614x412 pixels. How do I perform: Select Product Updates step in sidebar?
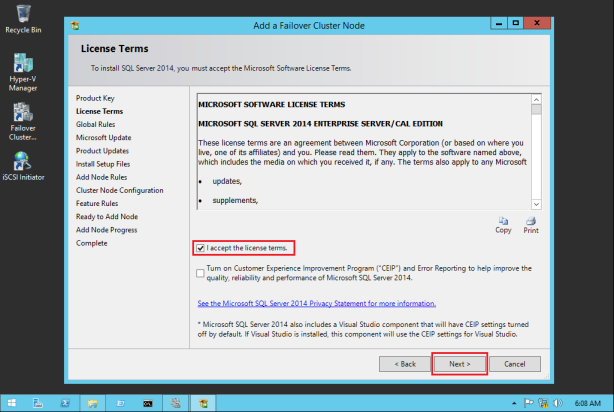(x=102, y=151)
